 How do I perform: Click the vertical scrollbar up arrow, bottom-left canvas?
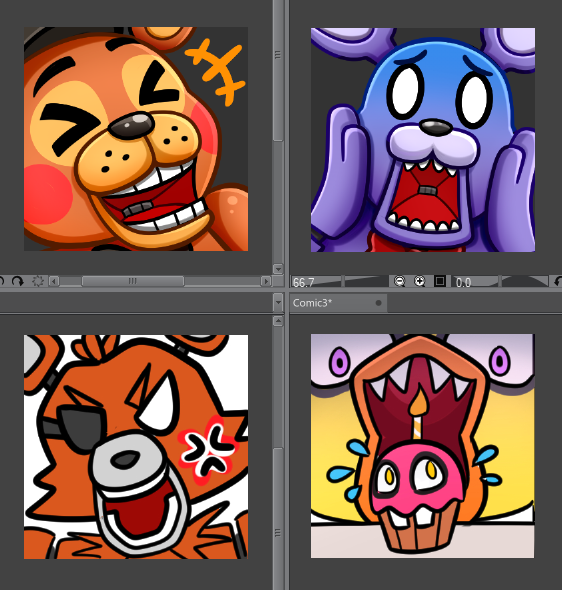(278, 321)
